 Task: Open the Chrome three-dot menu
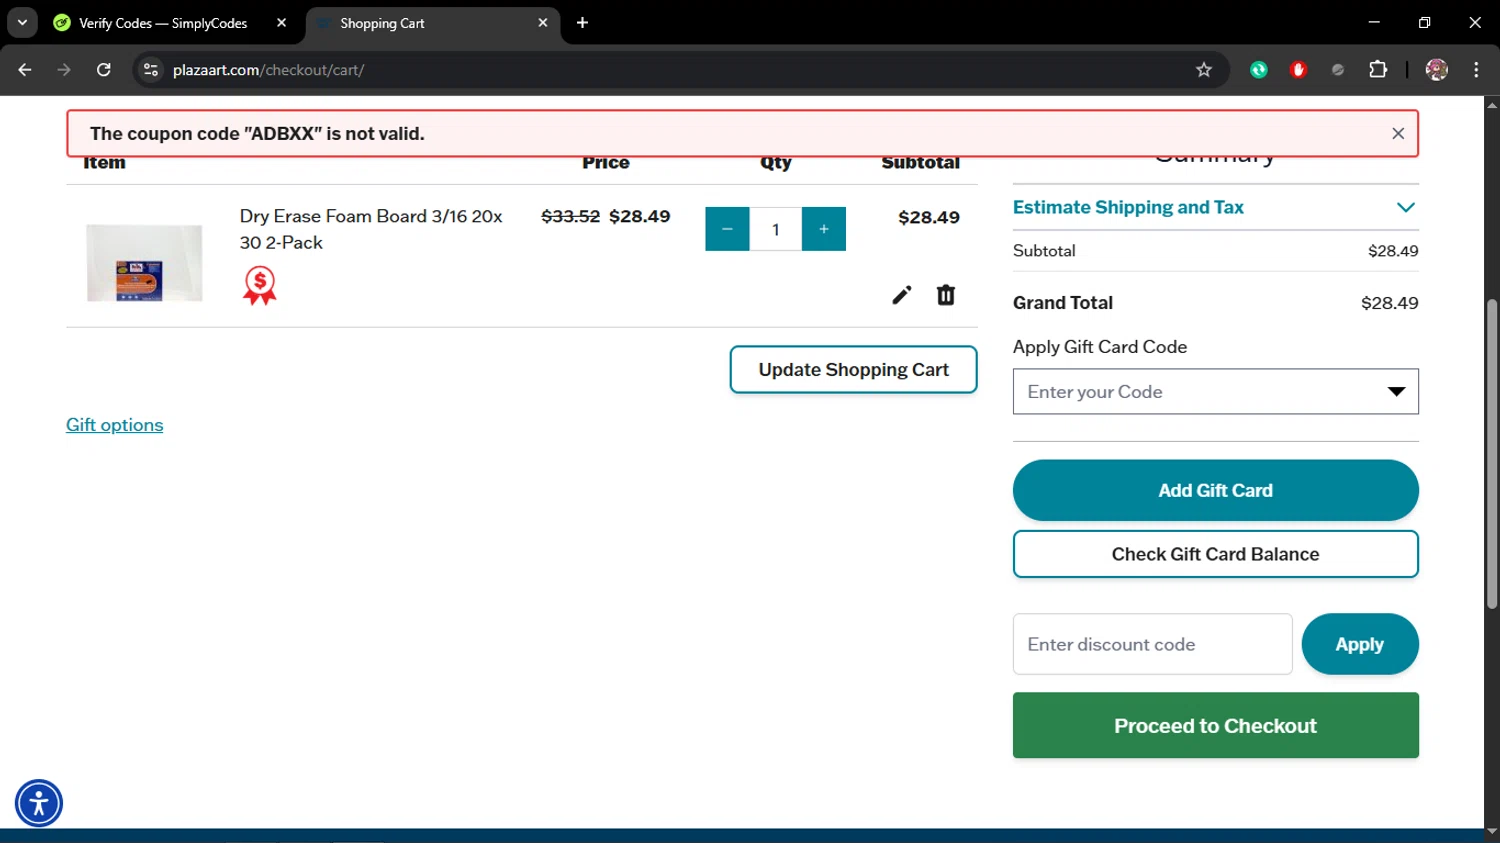point(1476,70)
